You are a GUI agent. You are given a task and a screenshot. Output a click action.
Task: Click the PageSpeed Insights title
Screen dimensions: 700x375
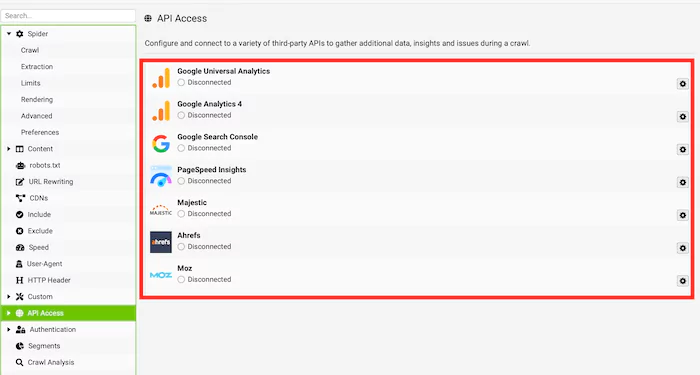pos(212,170)
